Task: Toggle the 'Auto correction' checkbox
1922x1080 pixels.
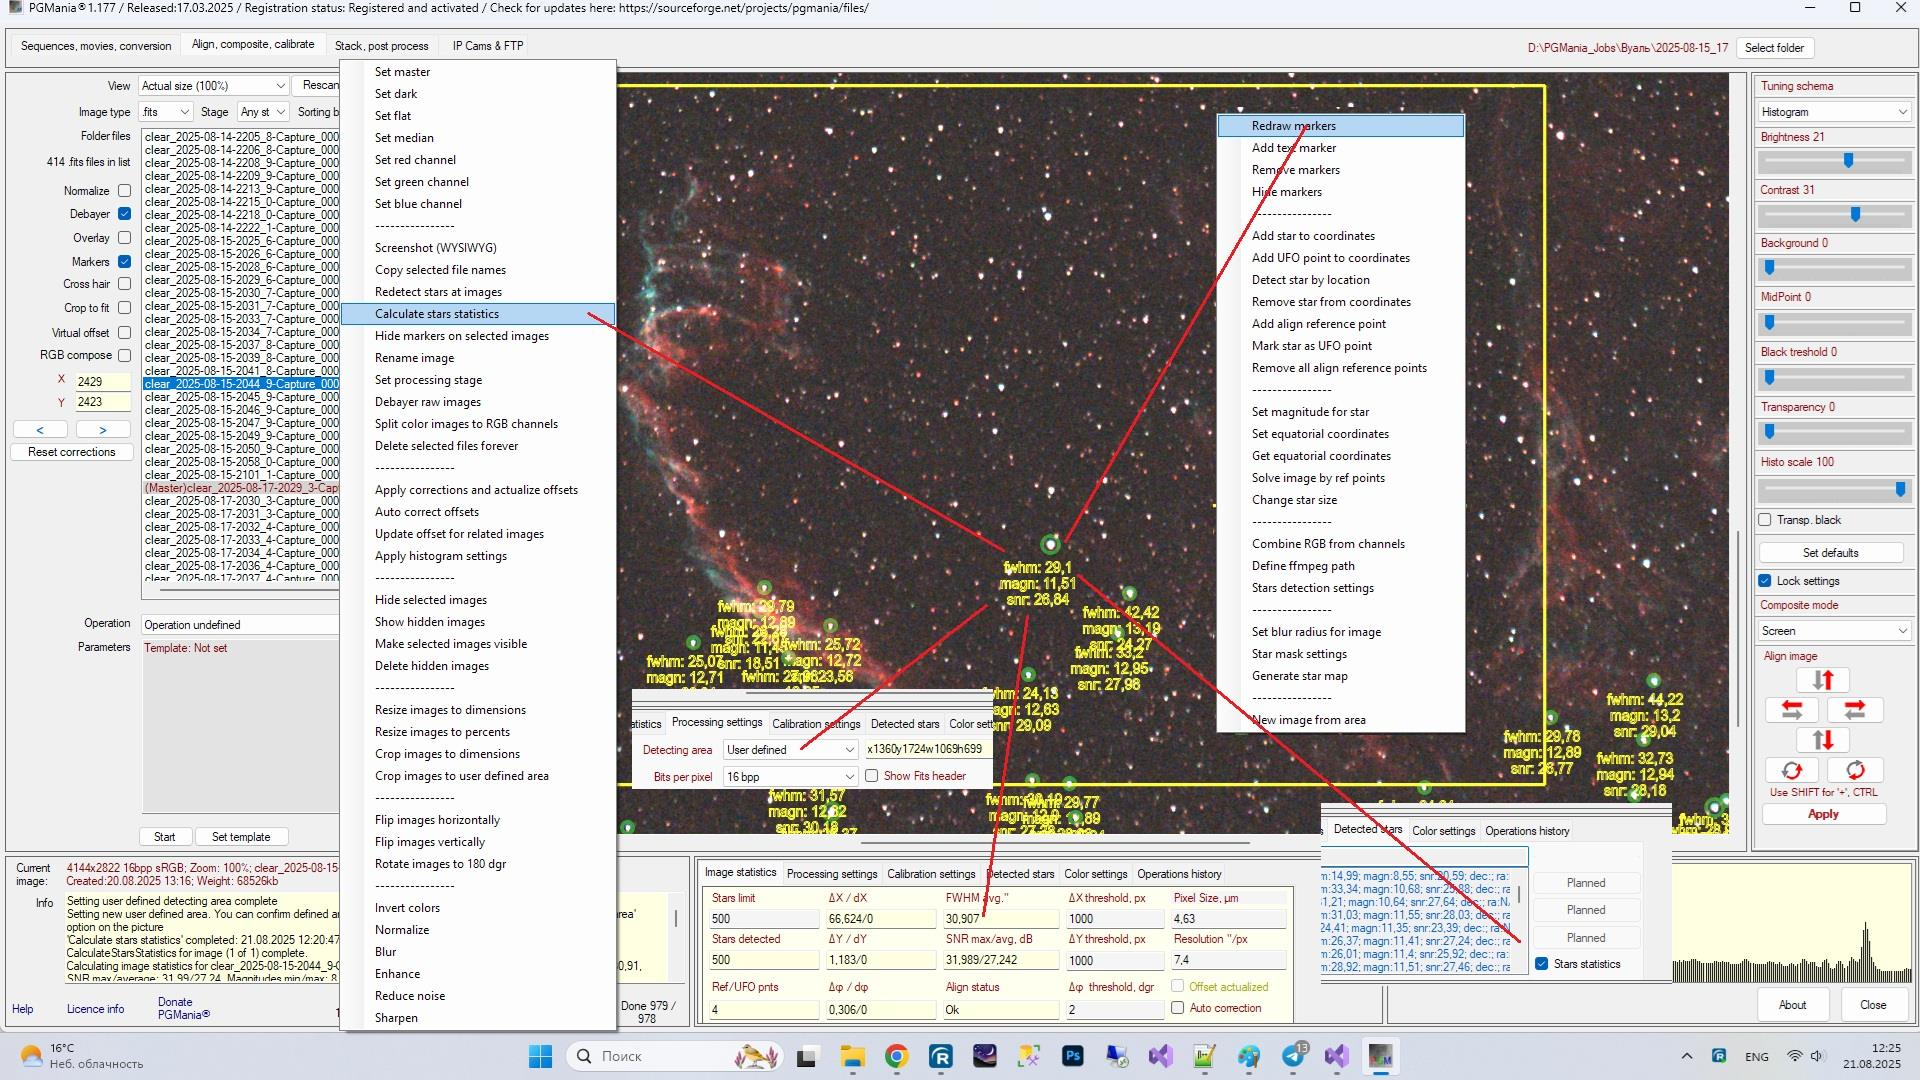Action: coord(1177,1008)
